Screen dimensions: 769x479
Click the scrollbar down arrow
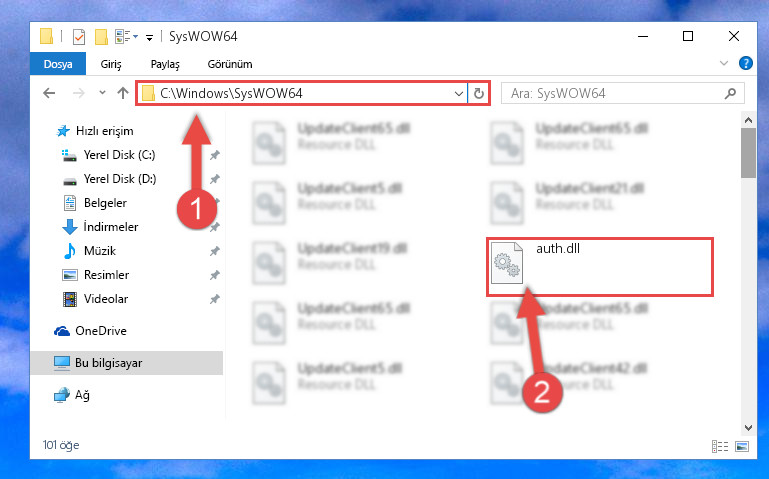coord(748,428)
